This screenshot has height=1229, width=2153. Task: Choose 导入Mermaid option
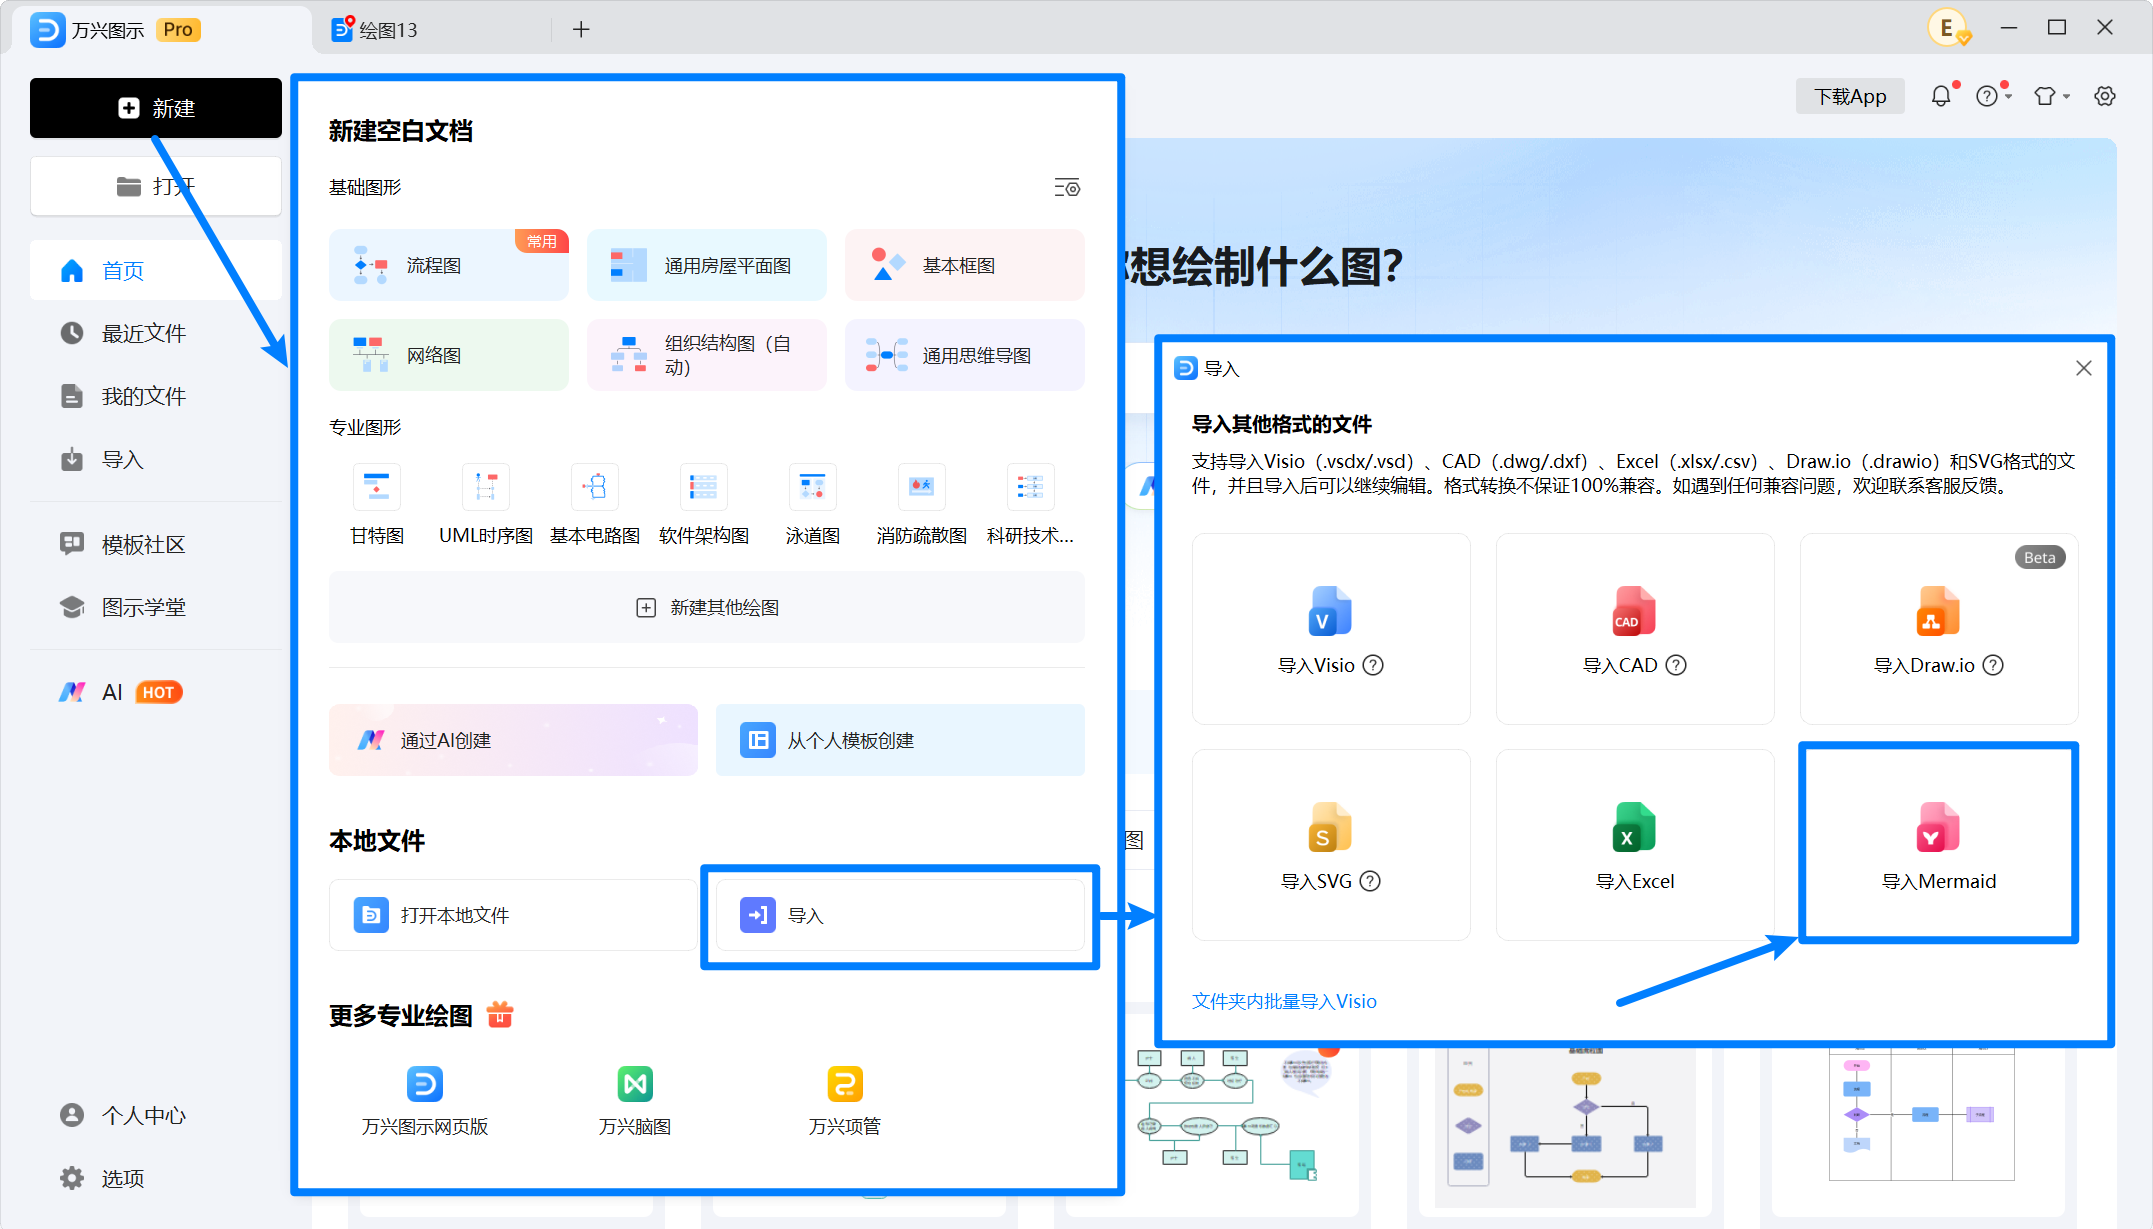point(1939,844)
